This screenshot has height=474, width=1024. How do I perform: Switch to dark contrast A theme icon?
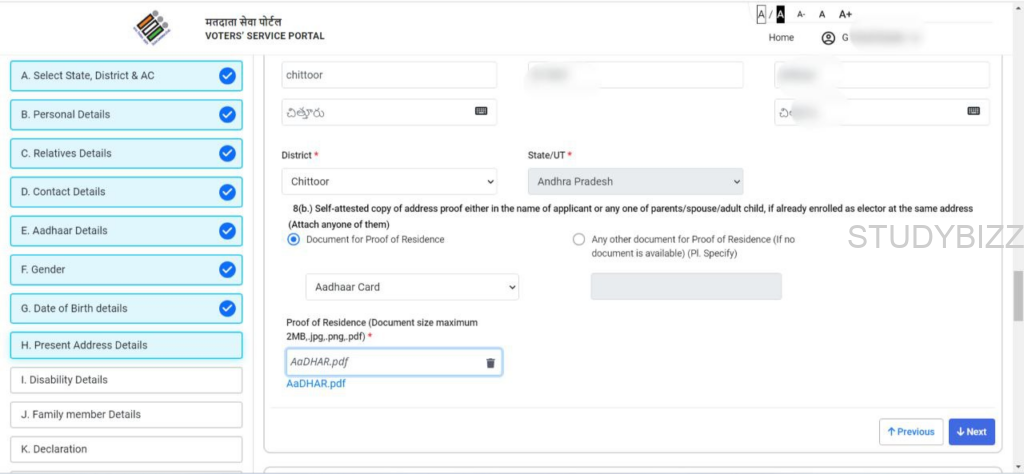(780, 14)
